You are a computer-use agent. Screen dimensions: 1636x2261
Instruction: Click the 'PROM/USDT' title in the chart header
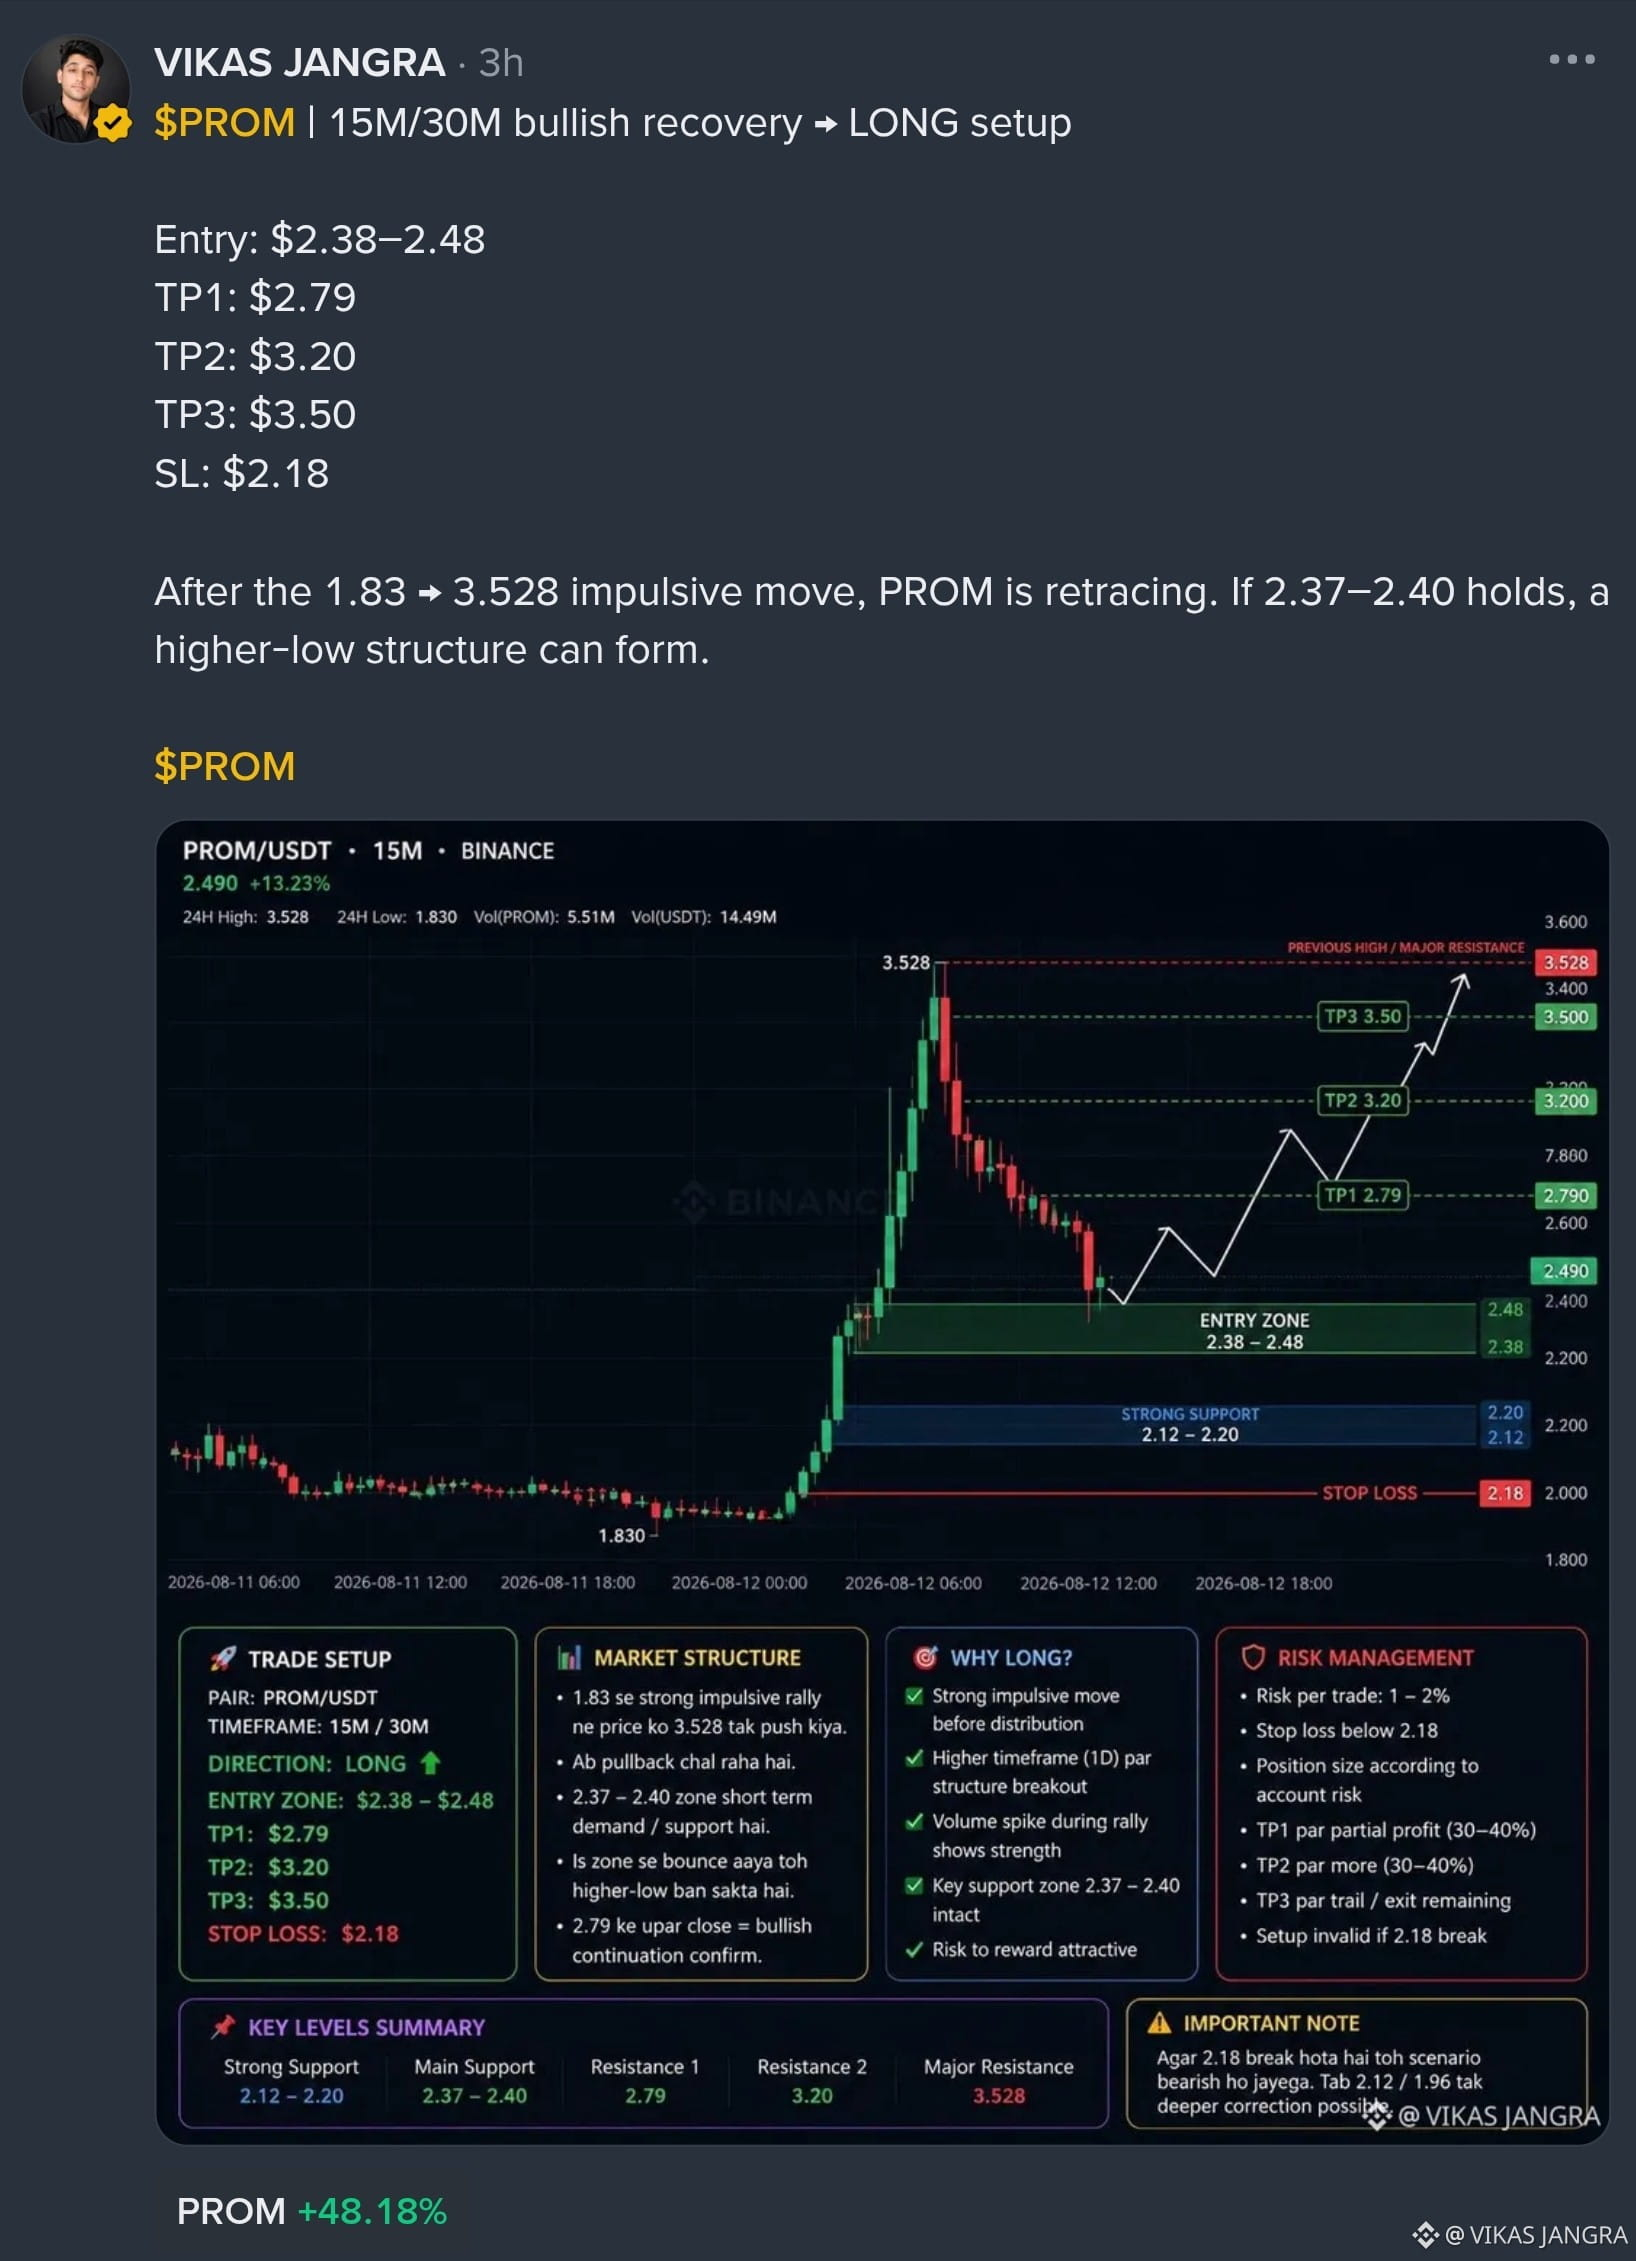pos(257,851)
